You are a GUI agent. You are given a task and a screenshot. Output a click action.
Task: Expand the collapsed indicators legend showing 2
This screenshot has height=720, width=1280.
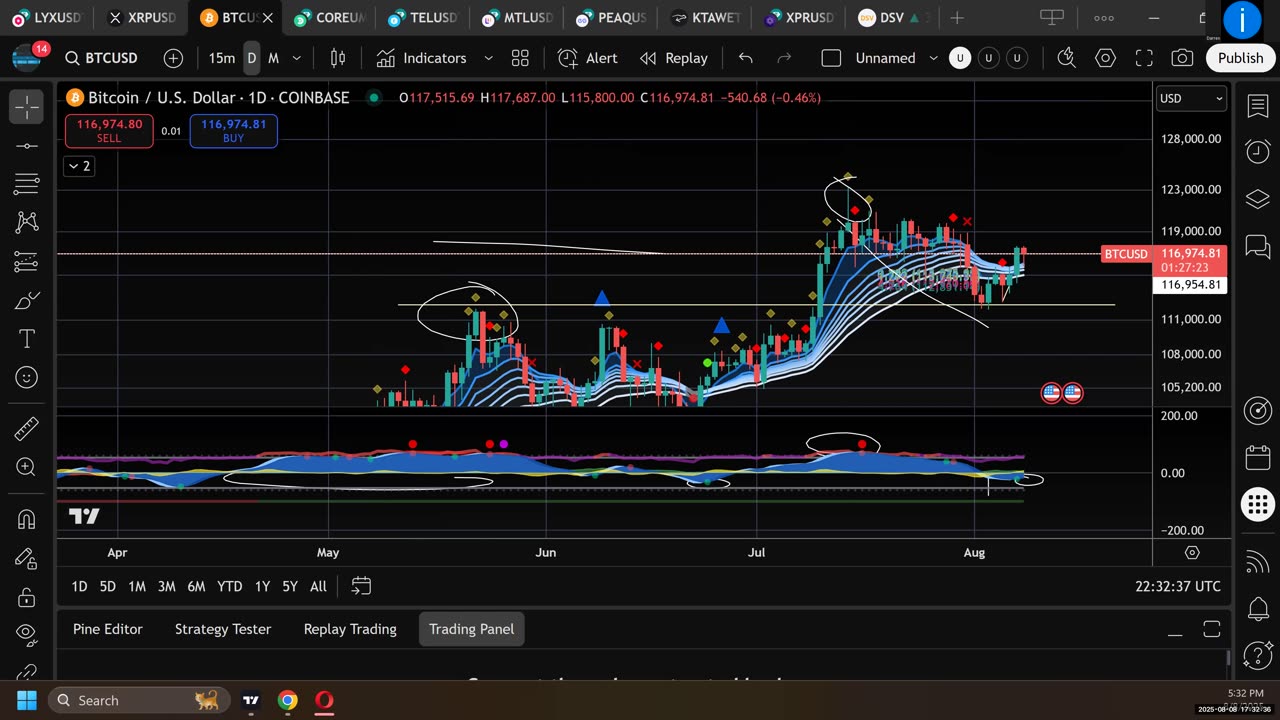click(x=80, y=166)
